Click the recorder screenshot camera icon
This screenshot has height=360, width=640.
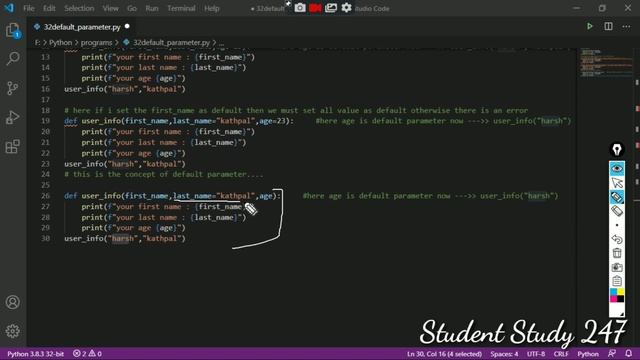coord(300,8)
